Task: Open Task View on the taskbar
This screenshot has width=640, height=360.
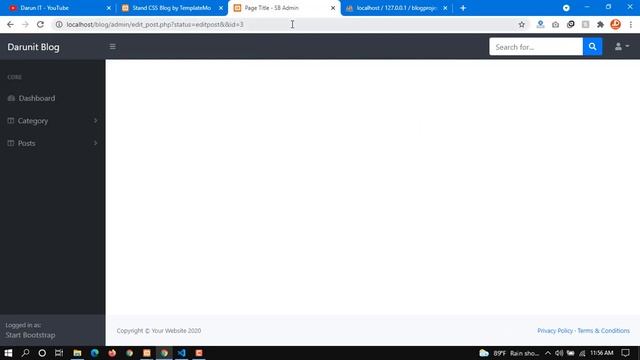Action: pos(59,353)
